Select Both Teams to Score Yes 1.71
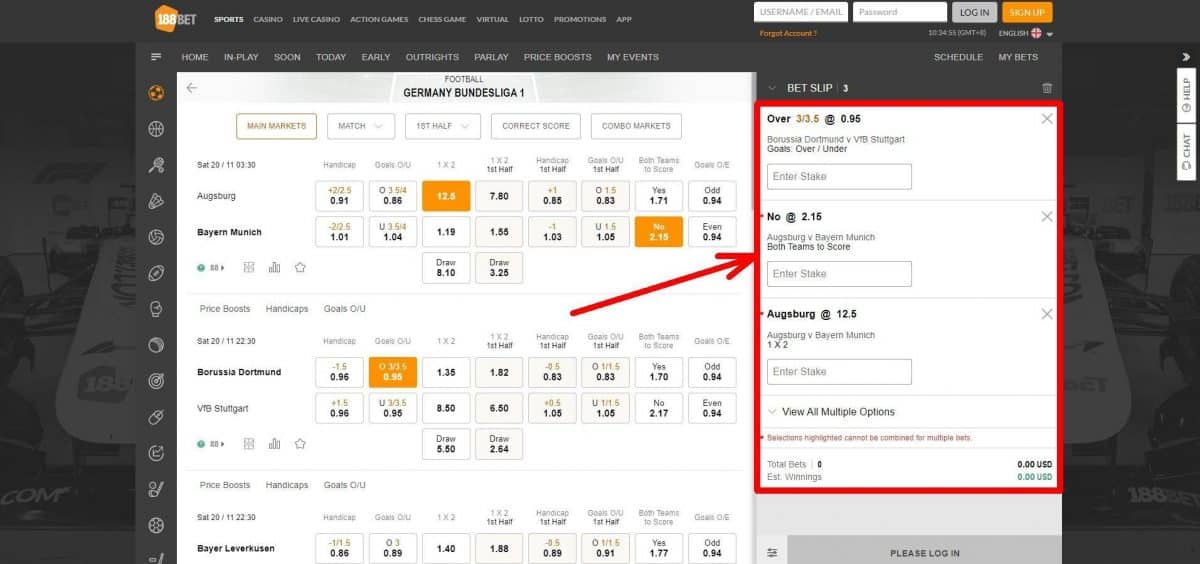The image size is (1200, 564). pyautogui.click(x=659, y=196)
